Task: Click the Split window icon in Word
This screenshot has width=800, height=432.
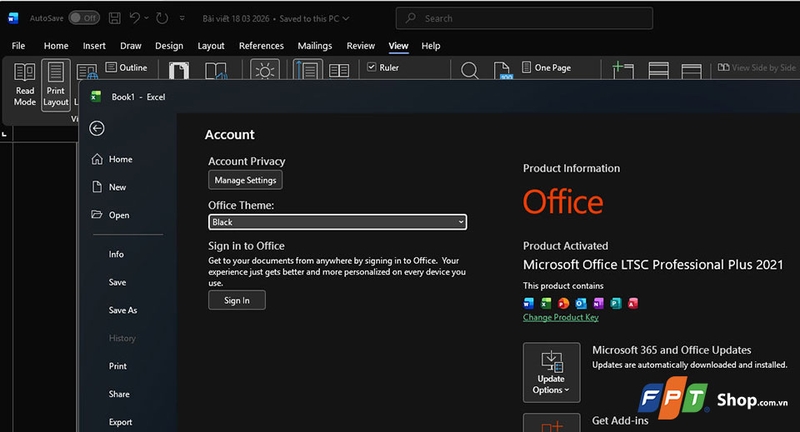Action: point(691,71)
